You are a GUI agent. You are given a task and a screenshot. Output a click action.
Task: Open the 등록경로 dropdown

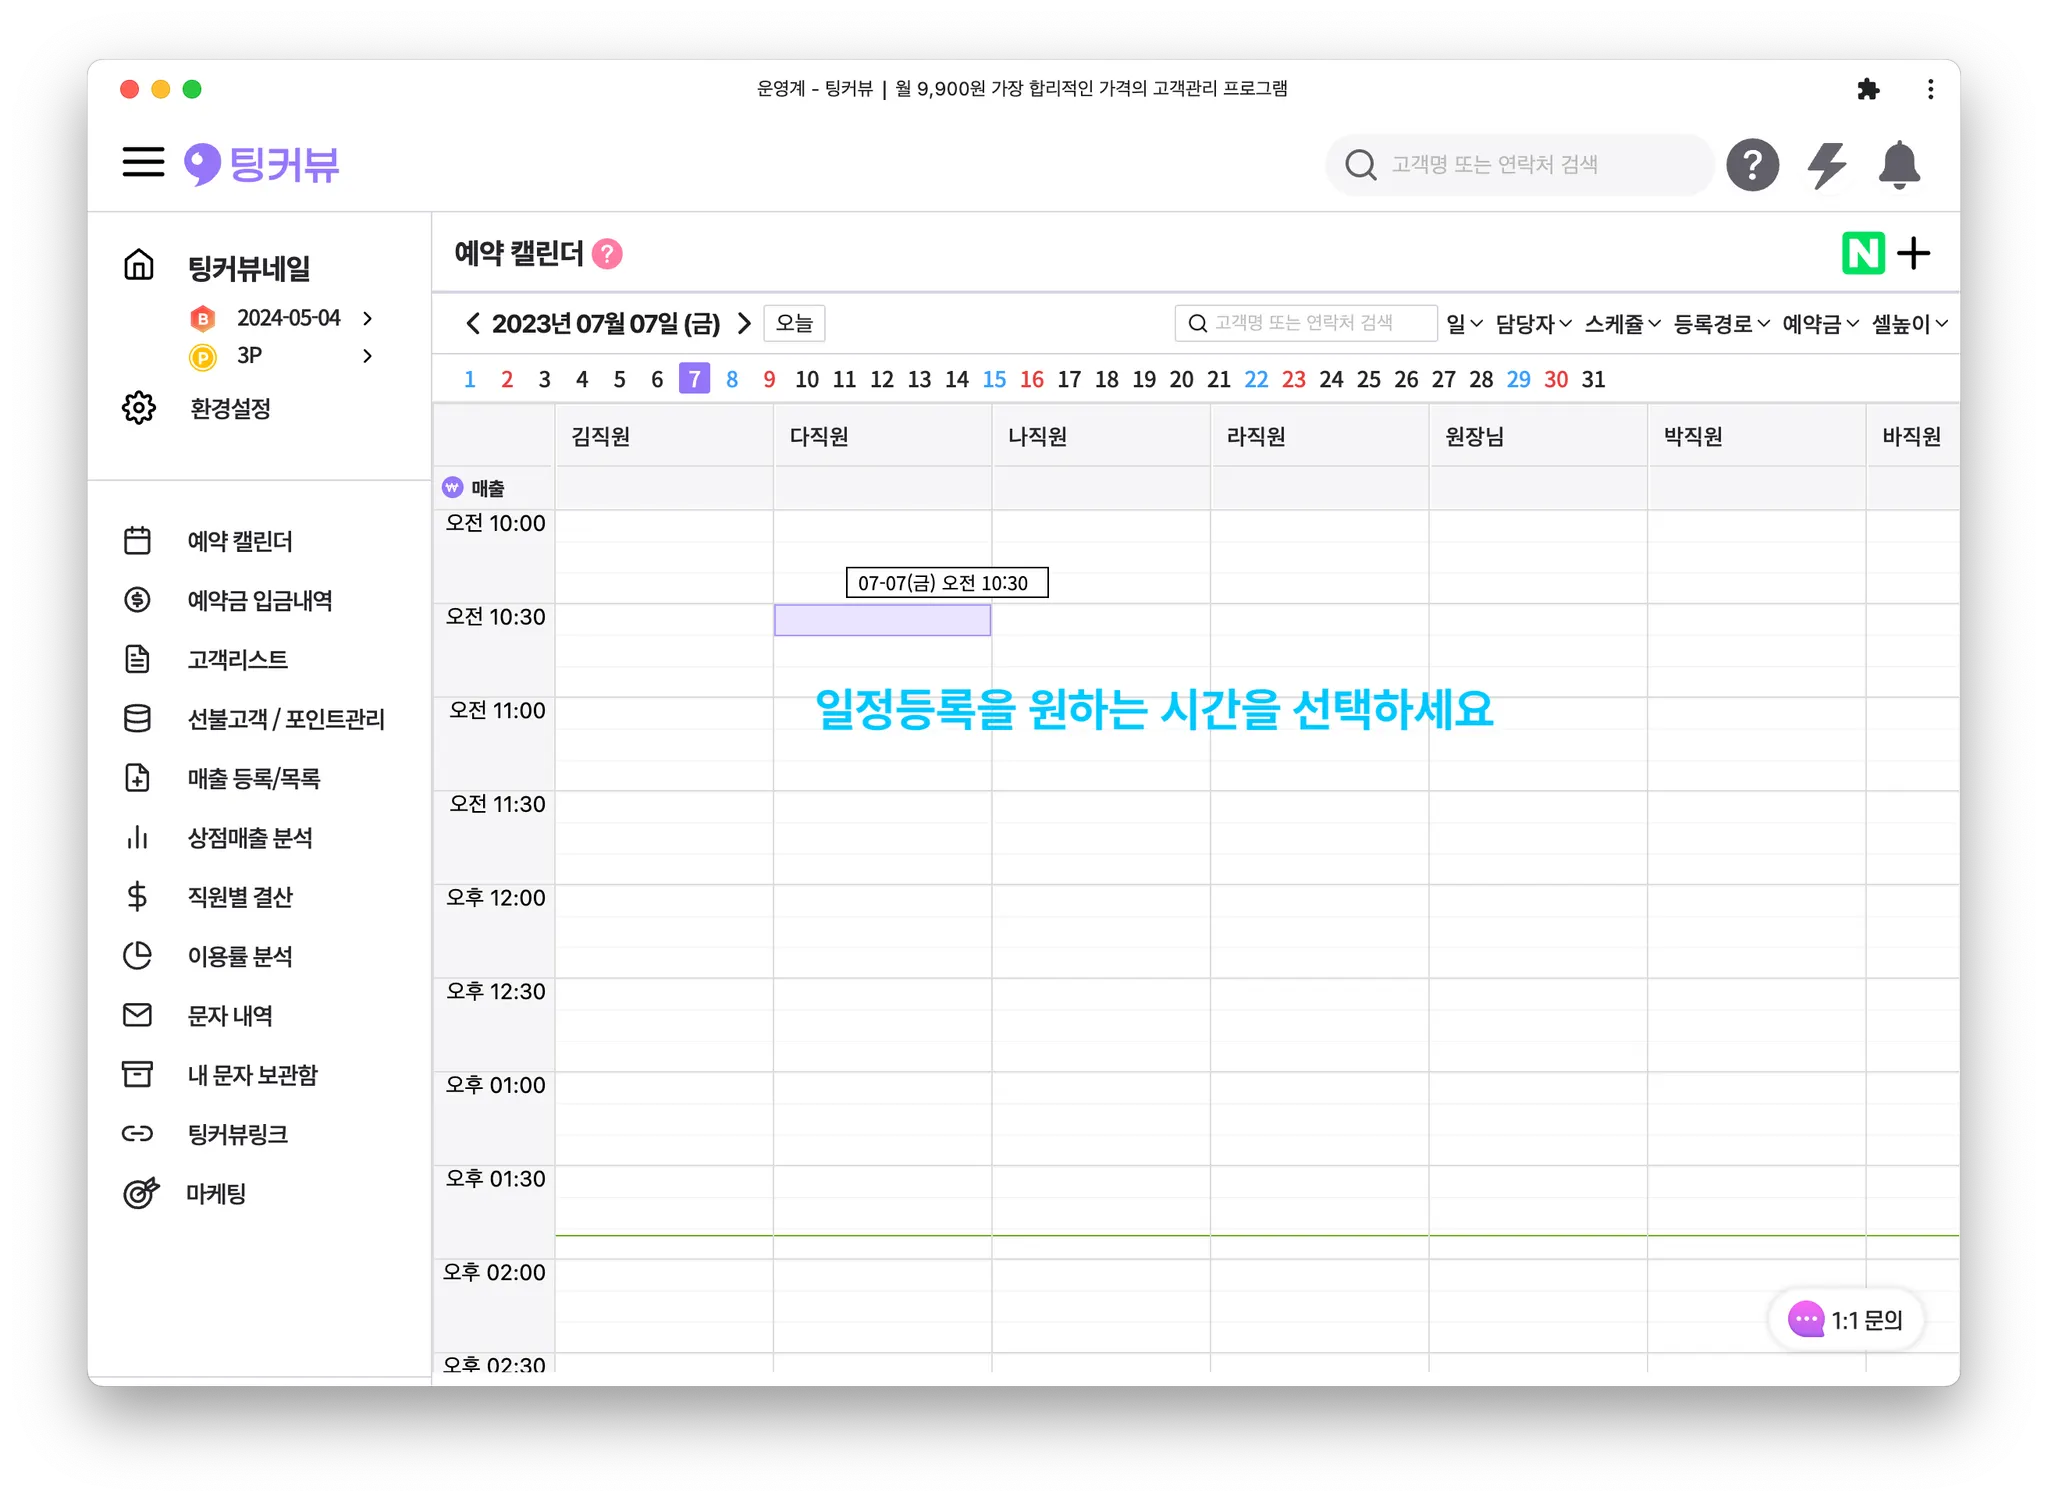click(x=1721, y=324)
